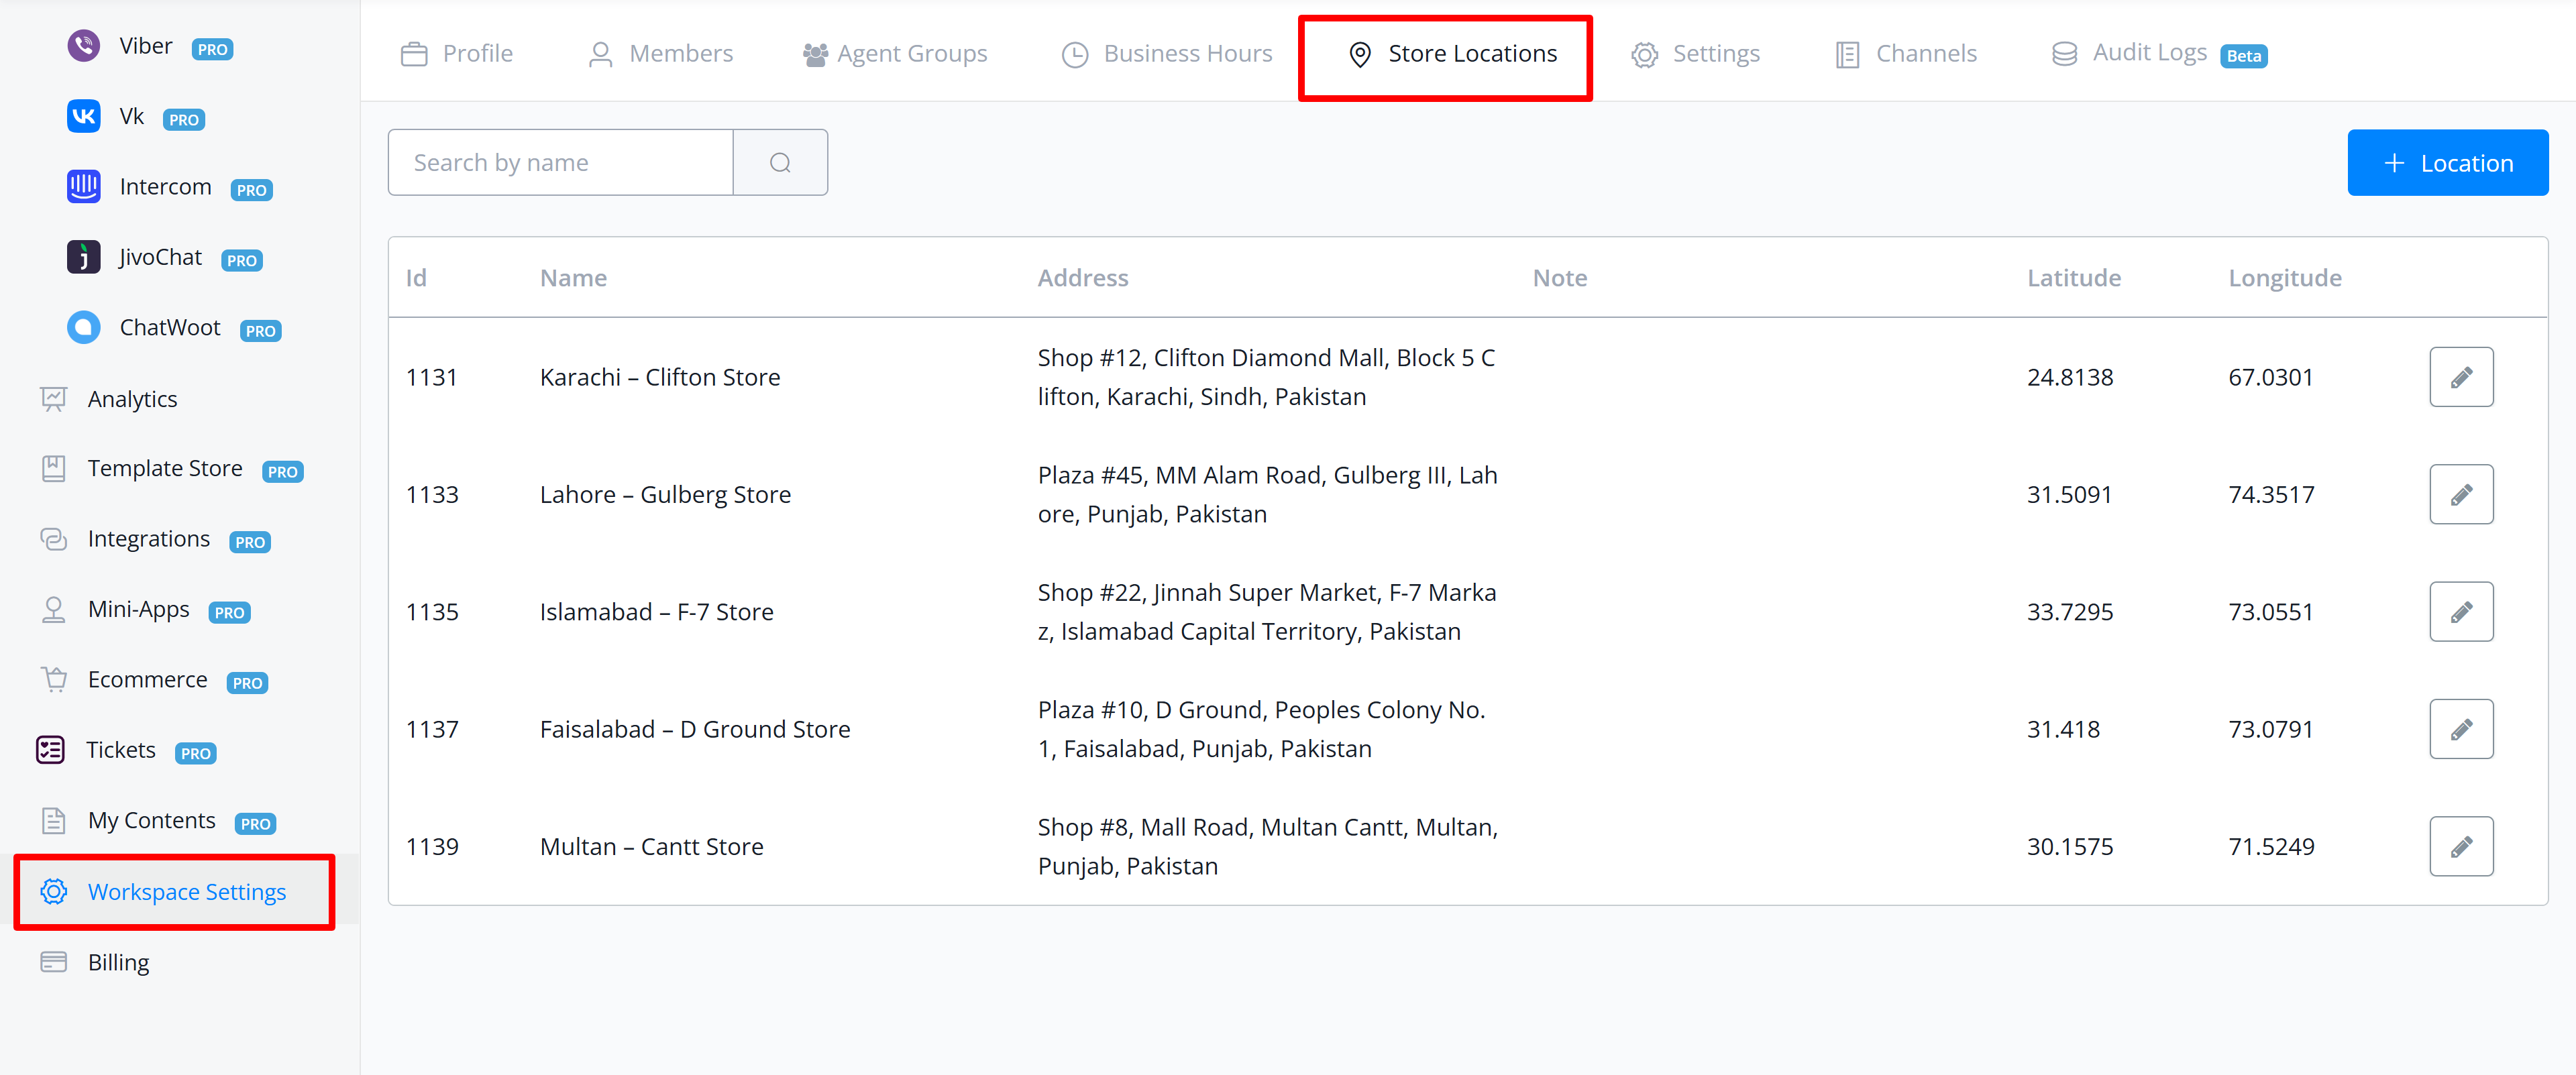Viewport: 2576px width, 1075px height.
Task: Open the JivoChat channel icon
Action: pos(84,257)
